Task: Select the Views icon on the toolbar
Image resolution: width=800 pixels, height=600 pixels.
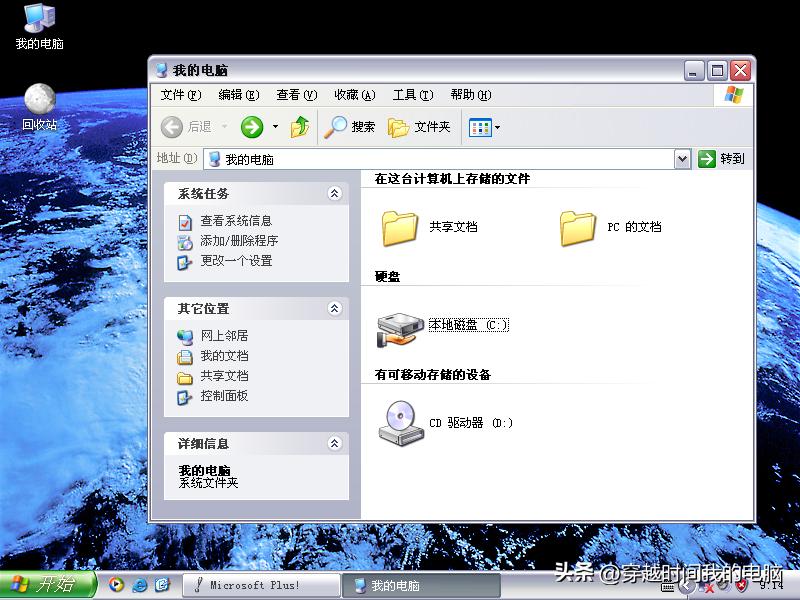Action: tap(481, 127)
